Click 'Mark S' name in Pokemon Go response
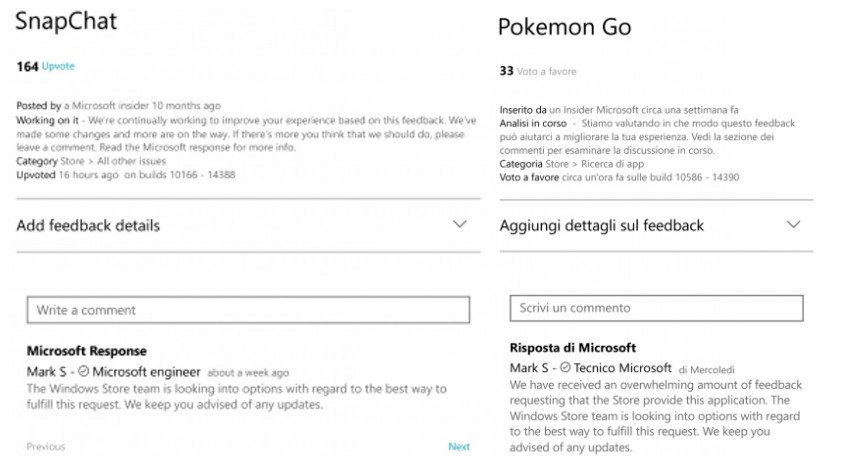 point(529,368)
